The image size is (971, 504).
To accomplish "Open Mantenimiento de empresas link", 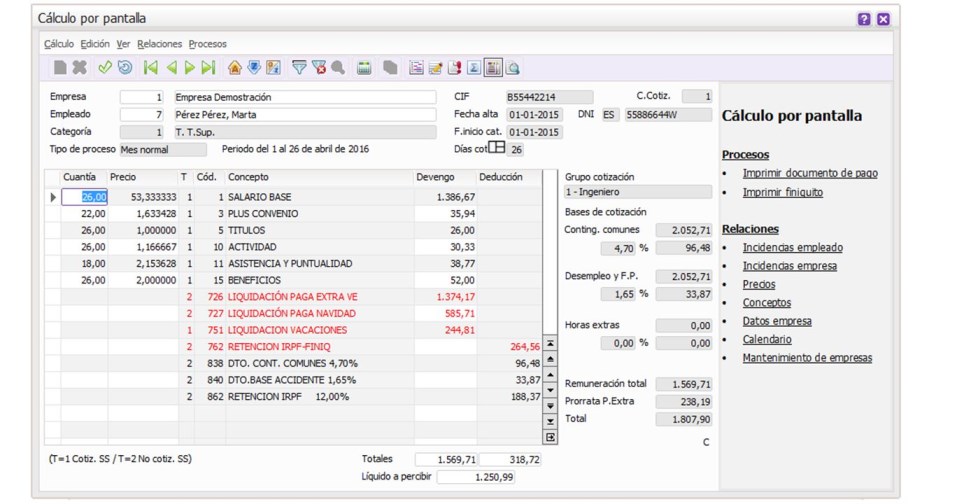I will point(807,358).
